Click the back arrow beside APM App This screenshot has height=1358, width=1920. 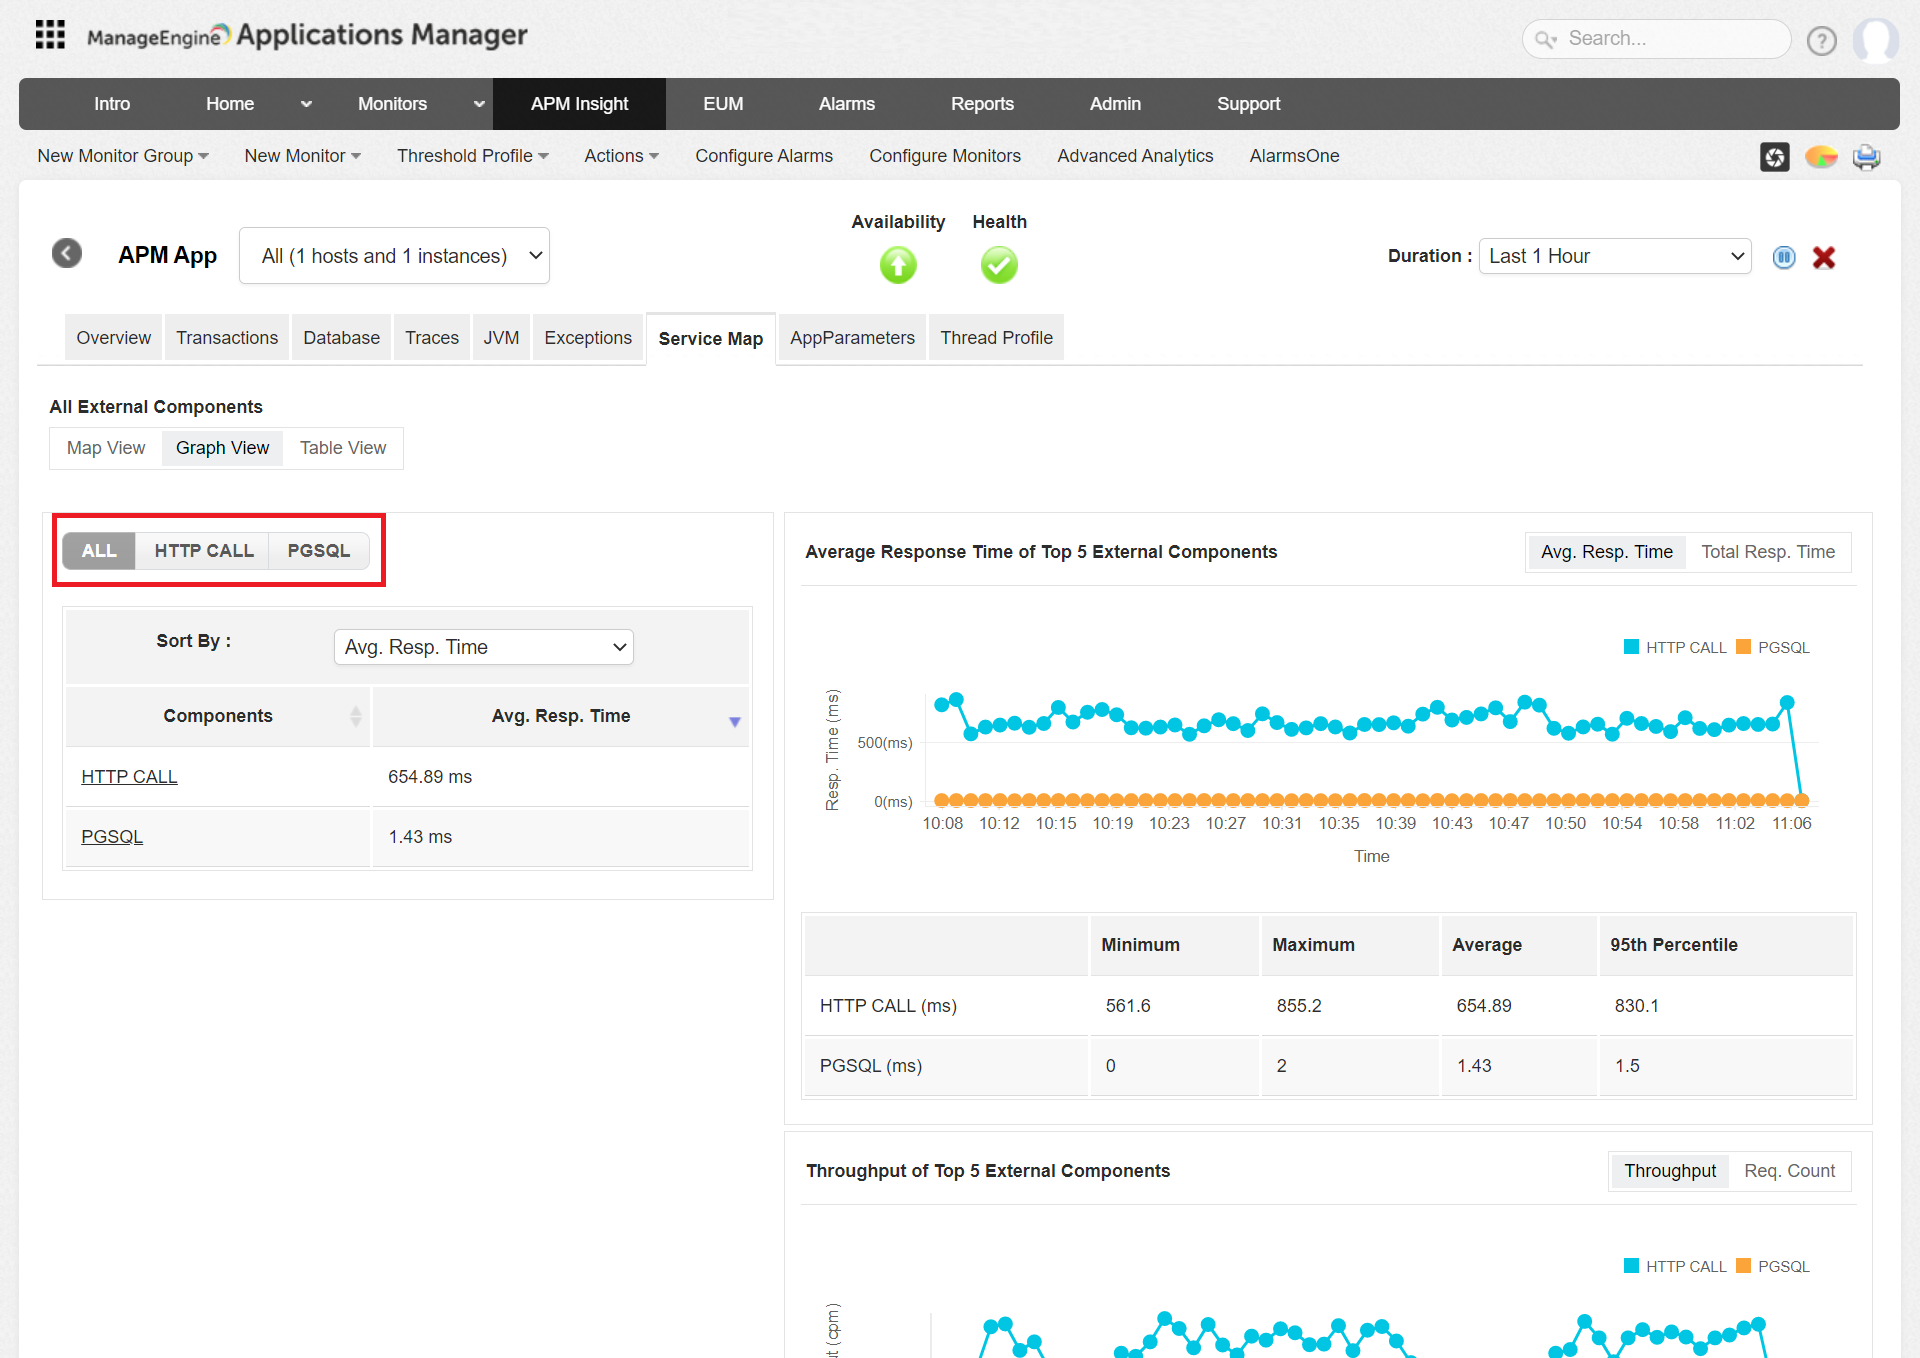67,254
